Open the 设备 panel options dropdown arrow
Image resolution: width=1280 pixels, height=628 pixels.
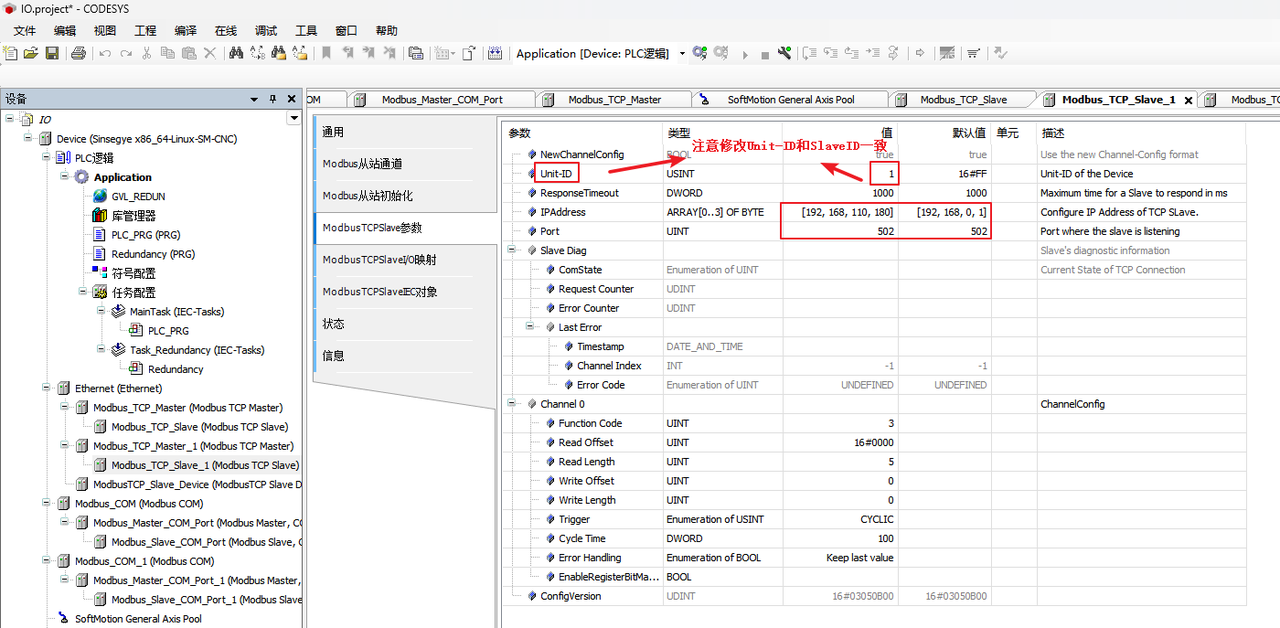[255, 99]
